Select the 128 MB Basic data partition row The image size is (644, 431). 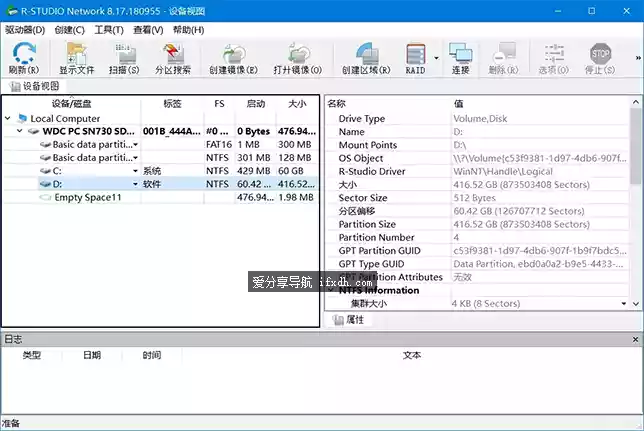pos(161,158)
